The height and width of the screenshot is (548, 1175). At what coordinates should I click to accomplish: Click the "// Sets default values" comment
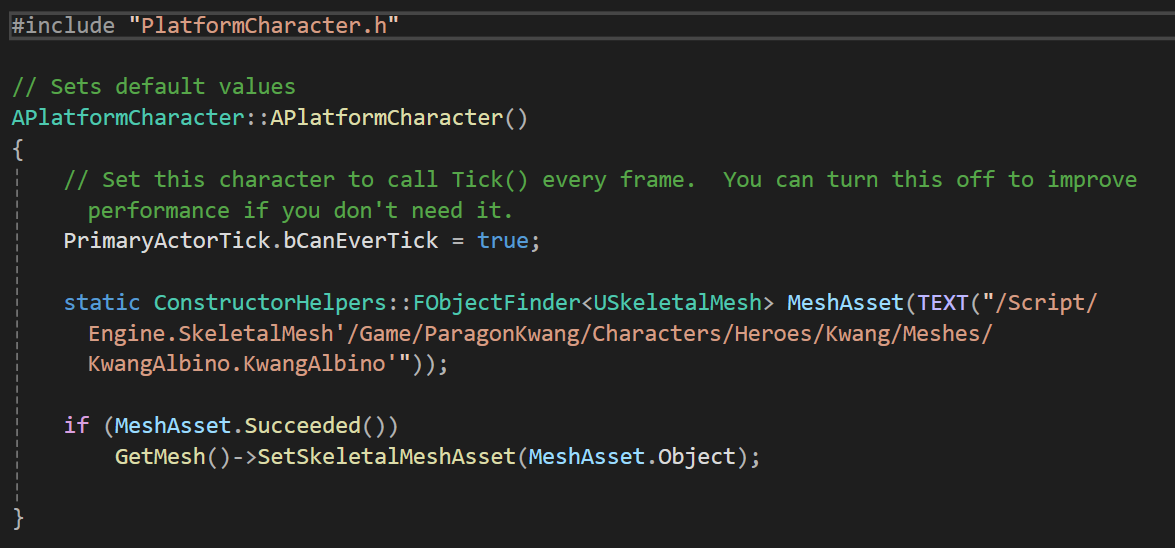pyautogui.click(x=154, y=87)
